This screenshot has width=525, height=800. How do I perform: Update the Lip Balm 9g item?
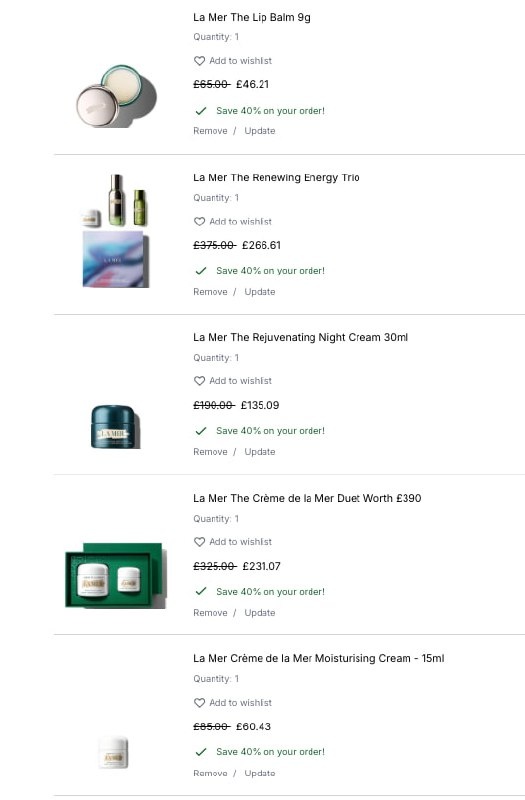click(x=260, y=131)
